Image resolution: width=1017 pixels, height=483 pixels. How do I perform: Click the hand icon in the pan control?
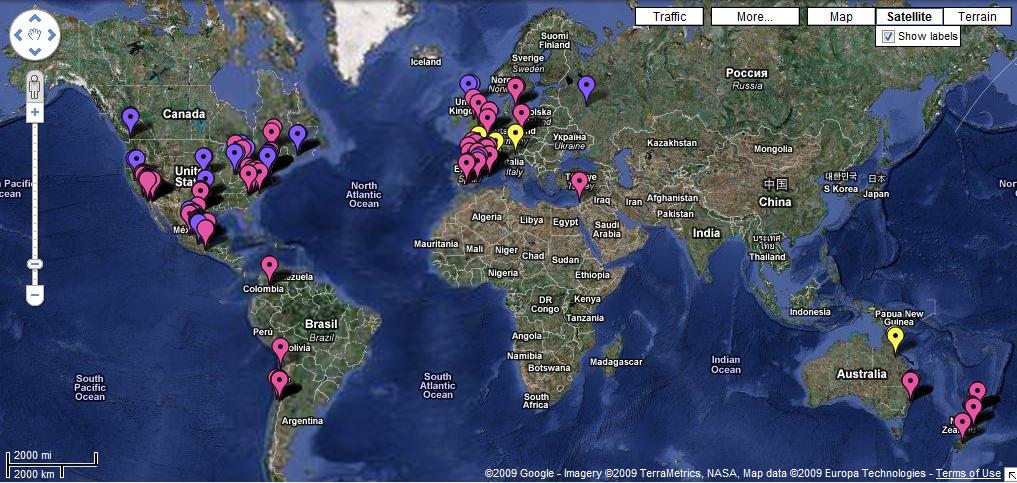pyautogui.click(x=35, y=35)
